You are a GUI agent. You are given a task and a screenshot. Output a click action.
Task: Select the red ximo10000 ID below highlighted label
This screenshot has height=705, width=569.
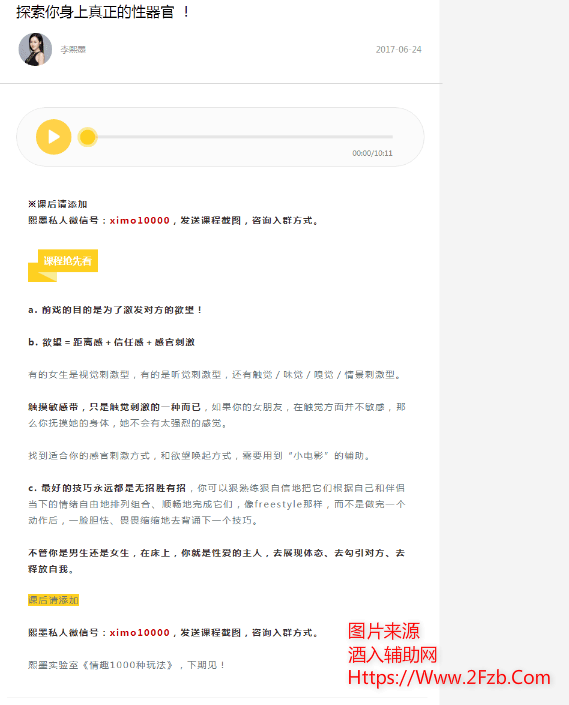140,633
